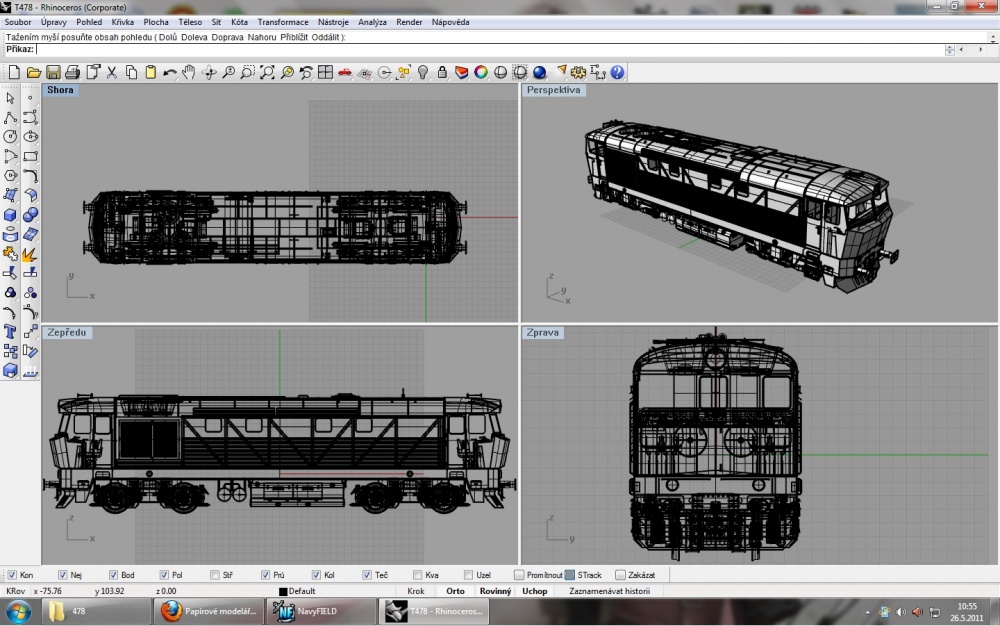Open the Soubor menu
This screenshot has height=626, width=1000.
[x=18, y=22]
